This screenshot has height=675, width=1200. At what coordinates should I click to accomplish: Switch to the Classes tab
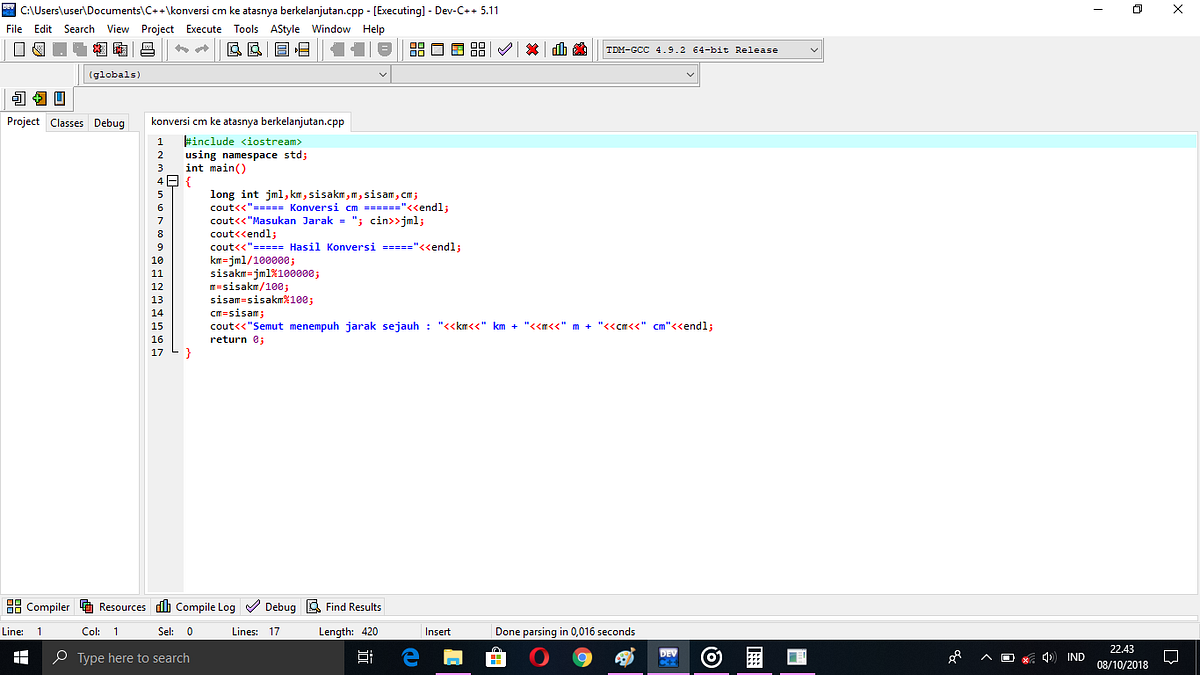pos(66,122)
